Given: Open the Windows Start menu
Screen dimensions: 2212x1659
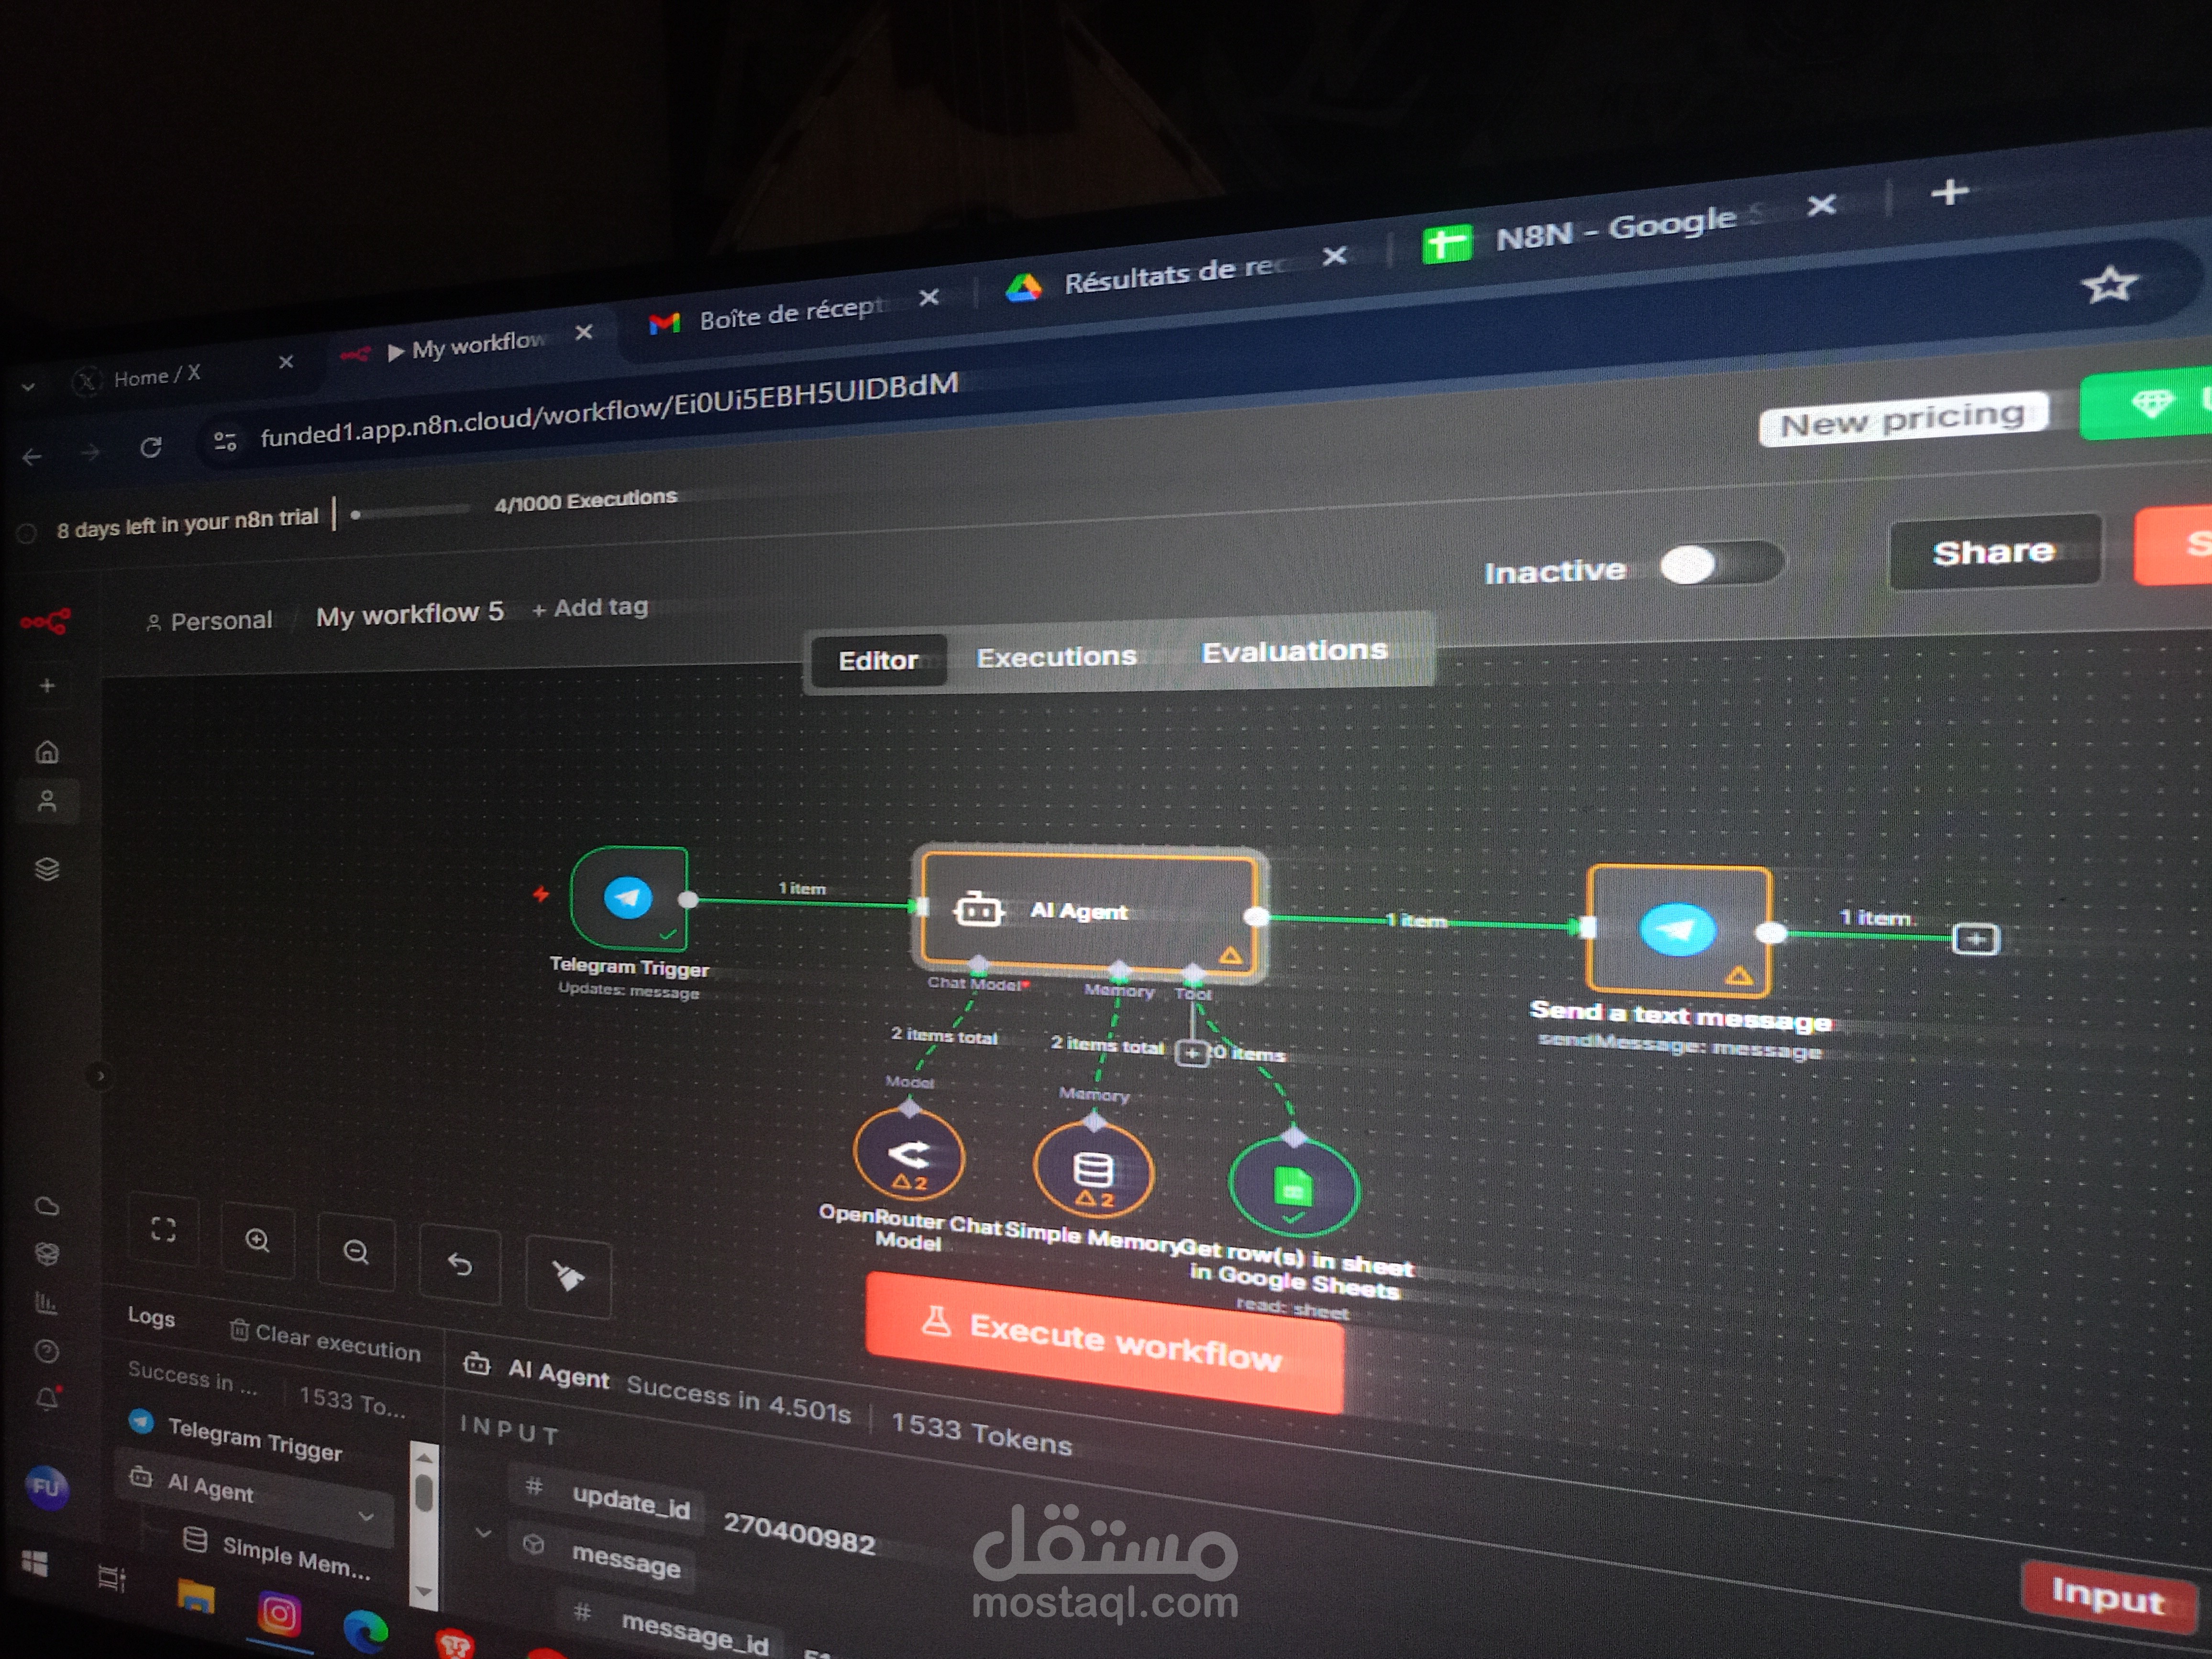Looking at the screenshot, I should pyautogui.click(x=34, y=1563).
